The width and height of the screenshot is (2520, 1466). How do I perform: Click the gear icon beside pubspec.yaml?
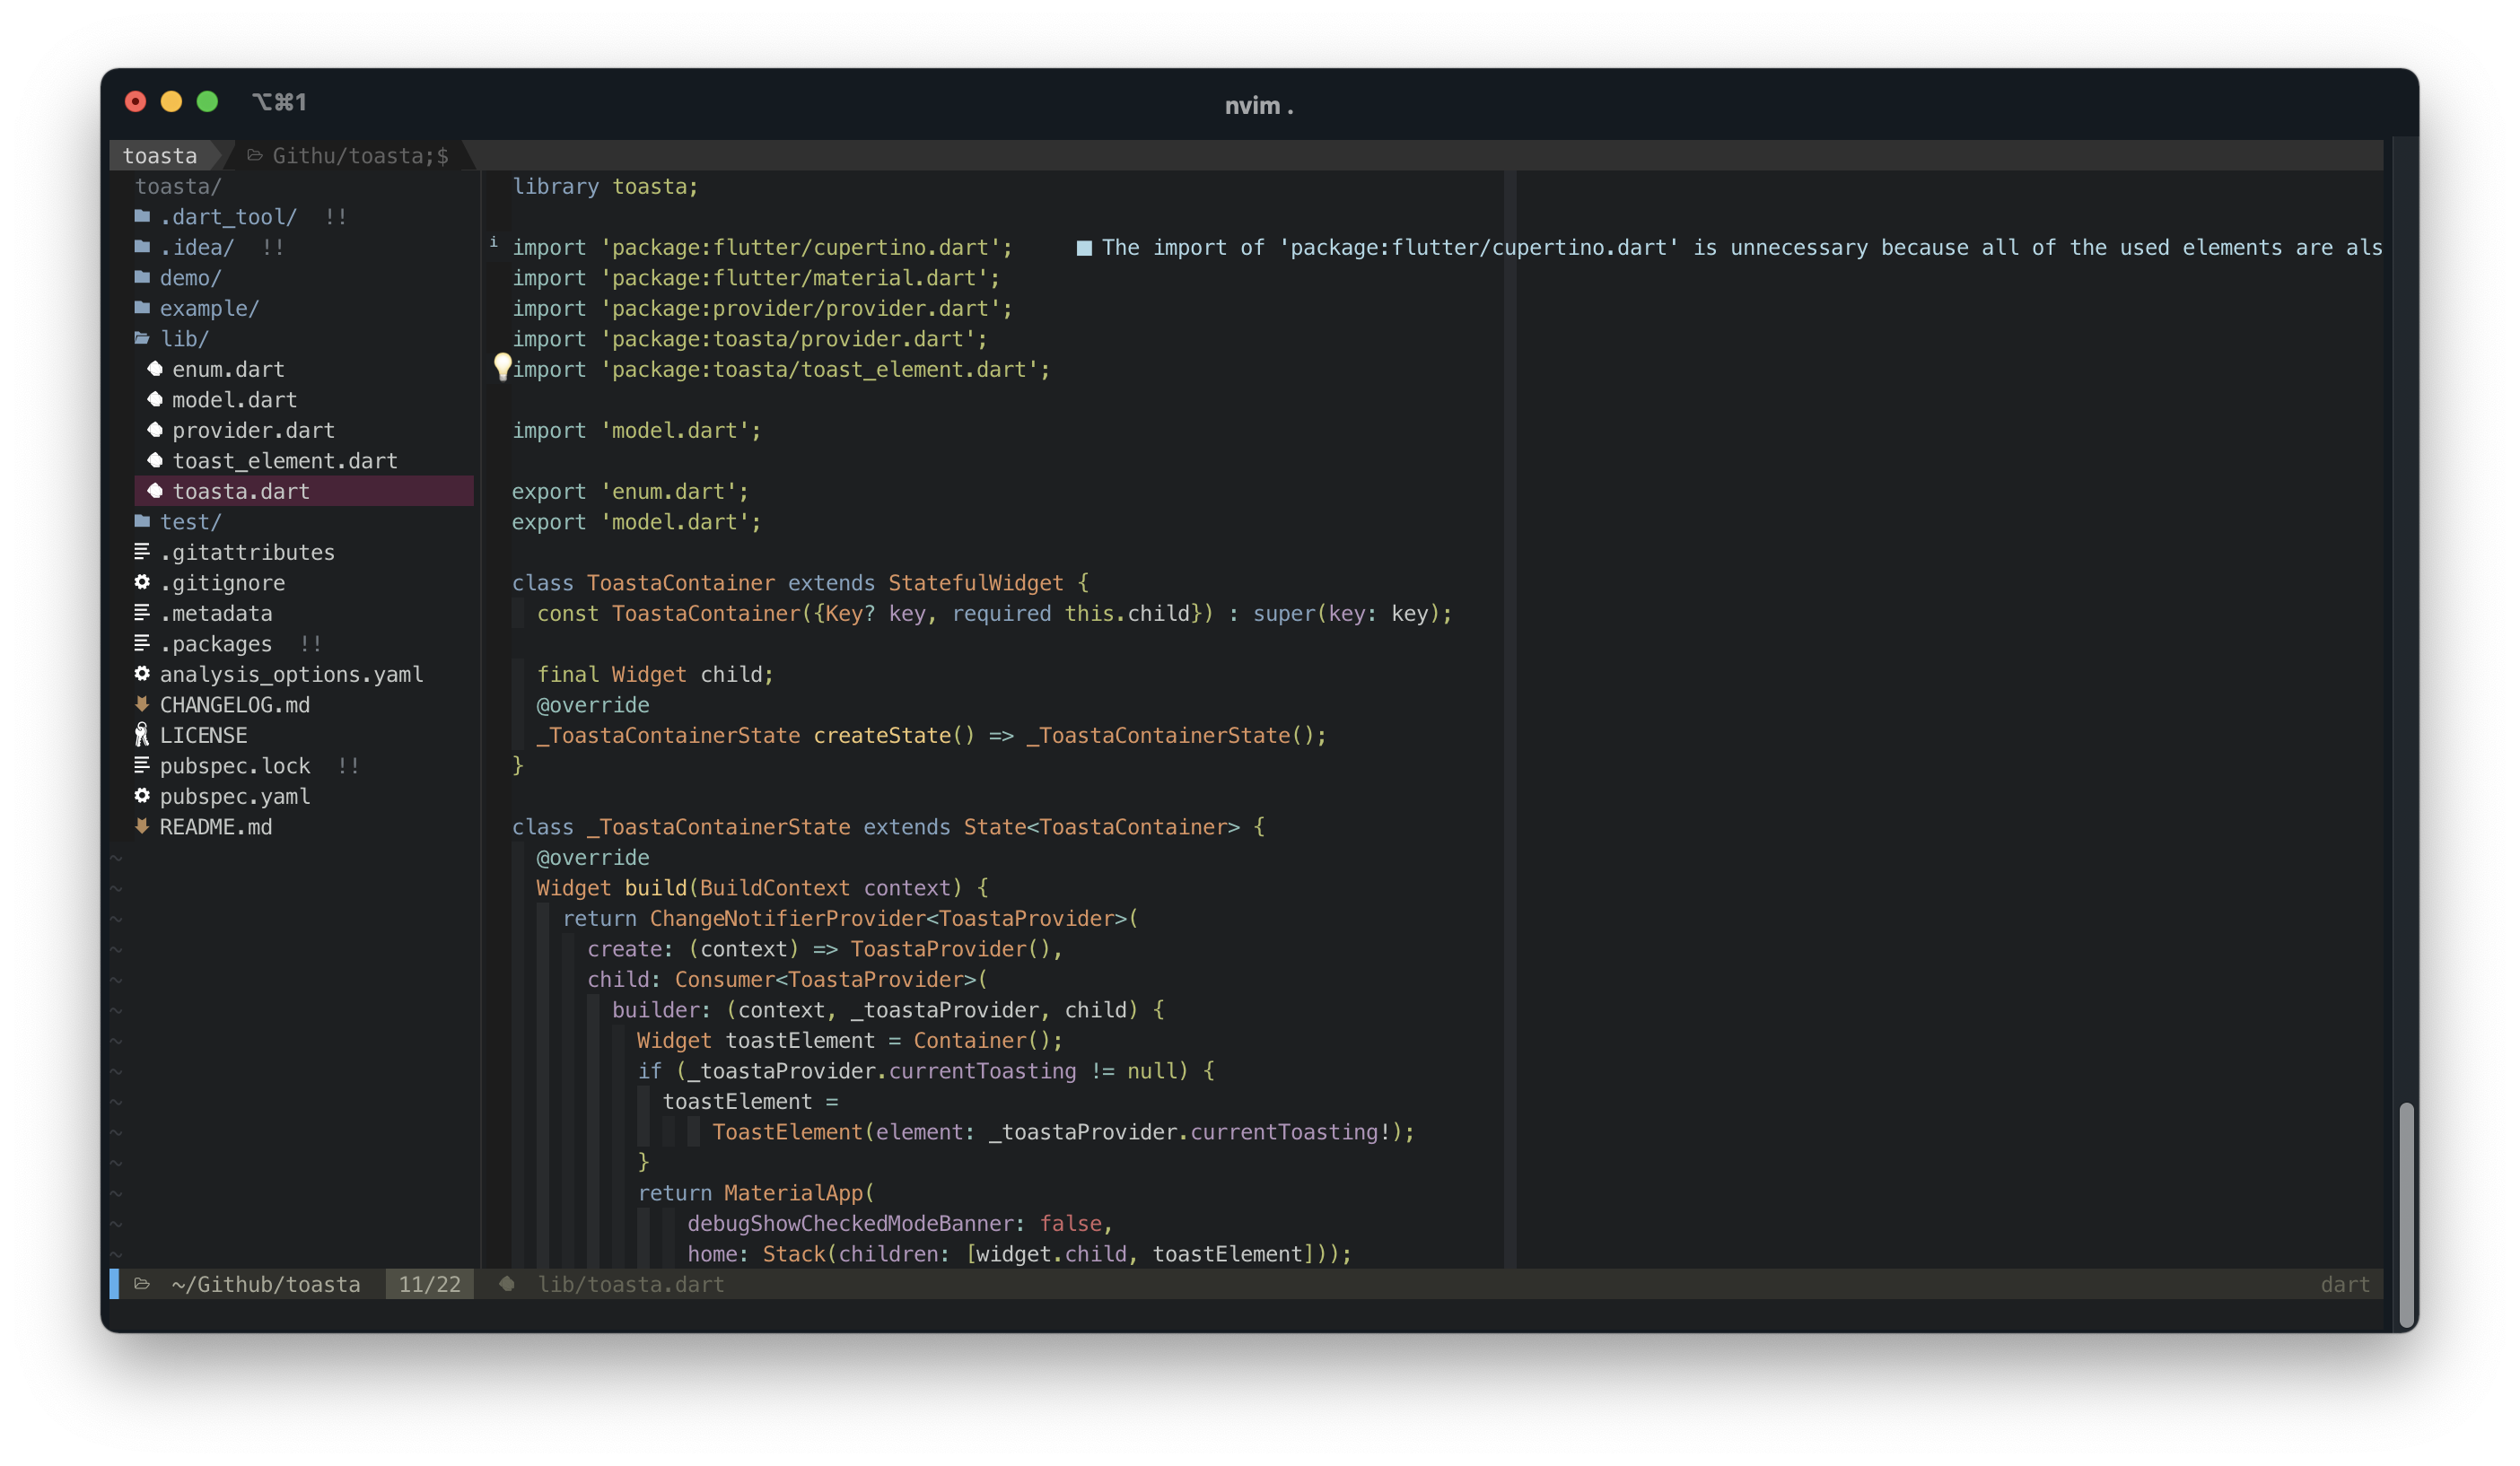(142, 796)
